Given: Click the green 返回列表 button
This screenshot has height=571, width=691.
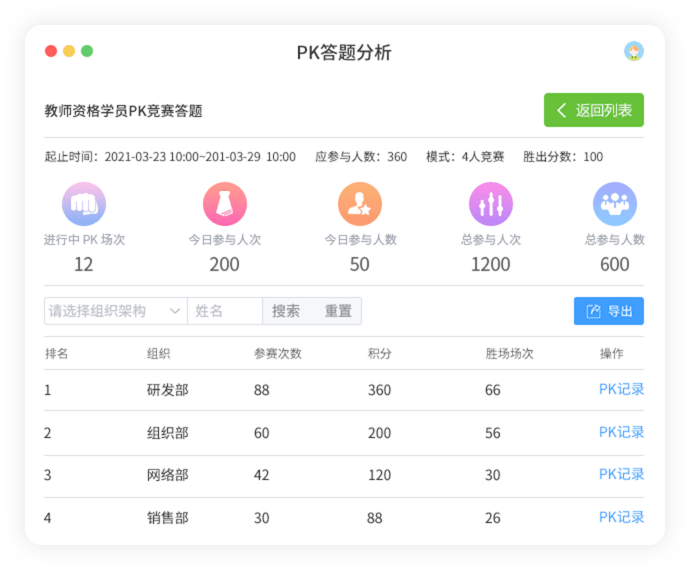Looking at the screenshot, I should 593,110.
